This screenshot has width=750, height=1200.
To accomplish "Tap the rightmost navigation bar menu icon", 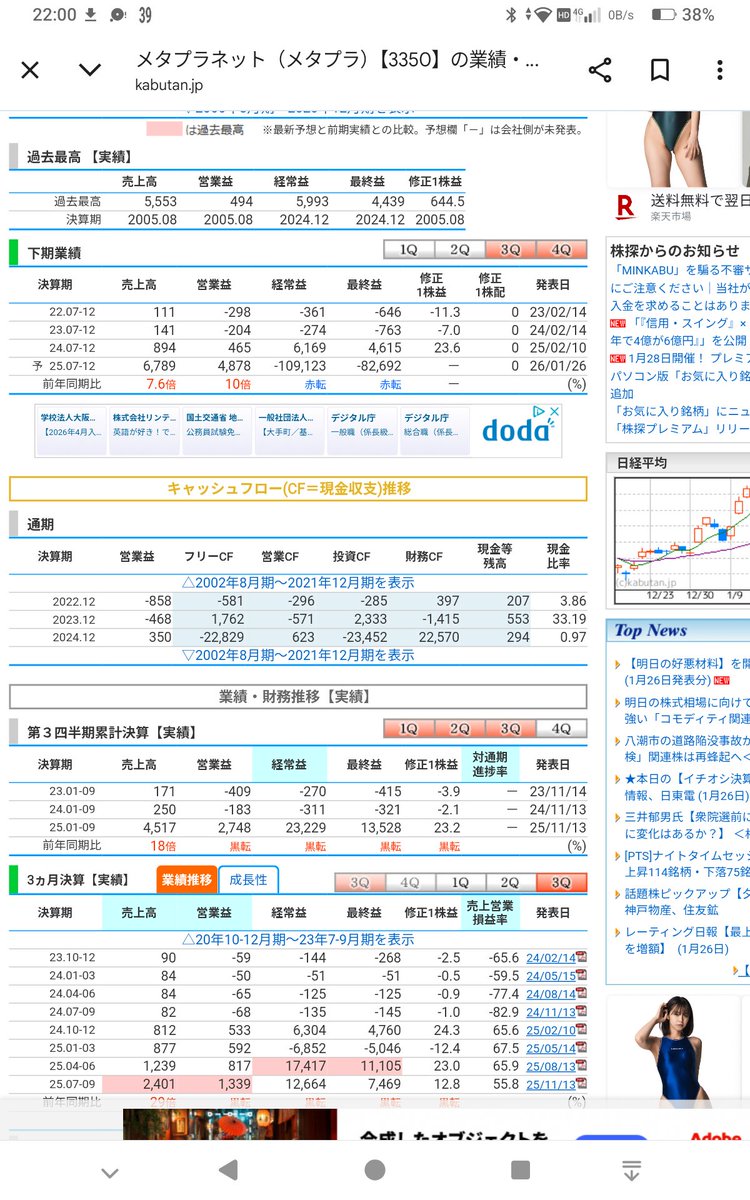I will [x=631, y=1170].
